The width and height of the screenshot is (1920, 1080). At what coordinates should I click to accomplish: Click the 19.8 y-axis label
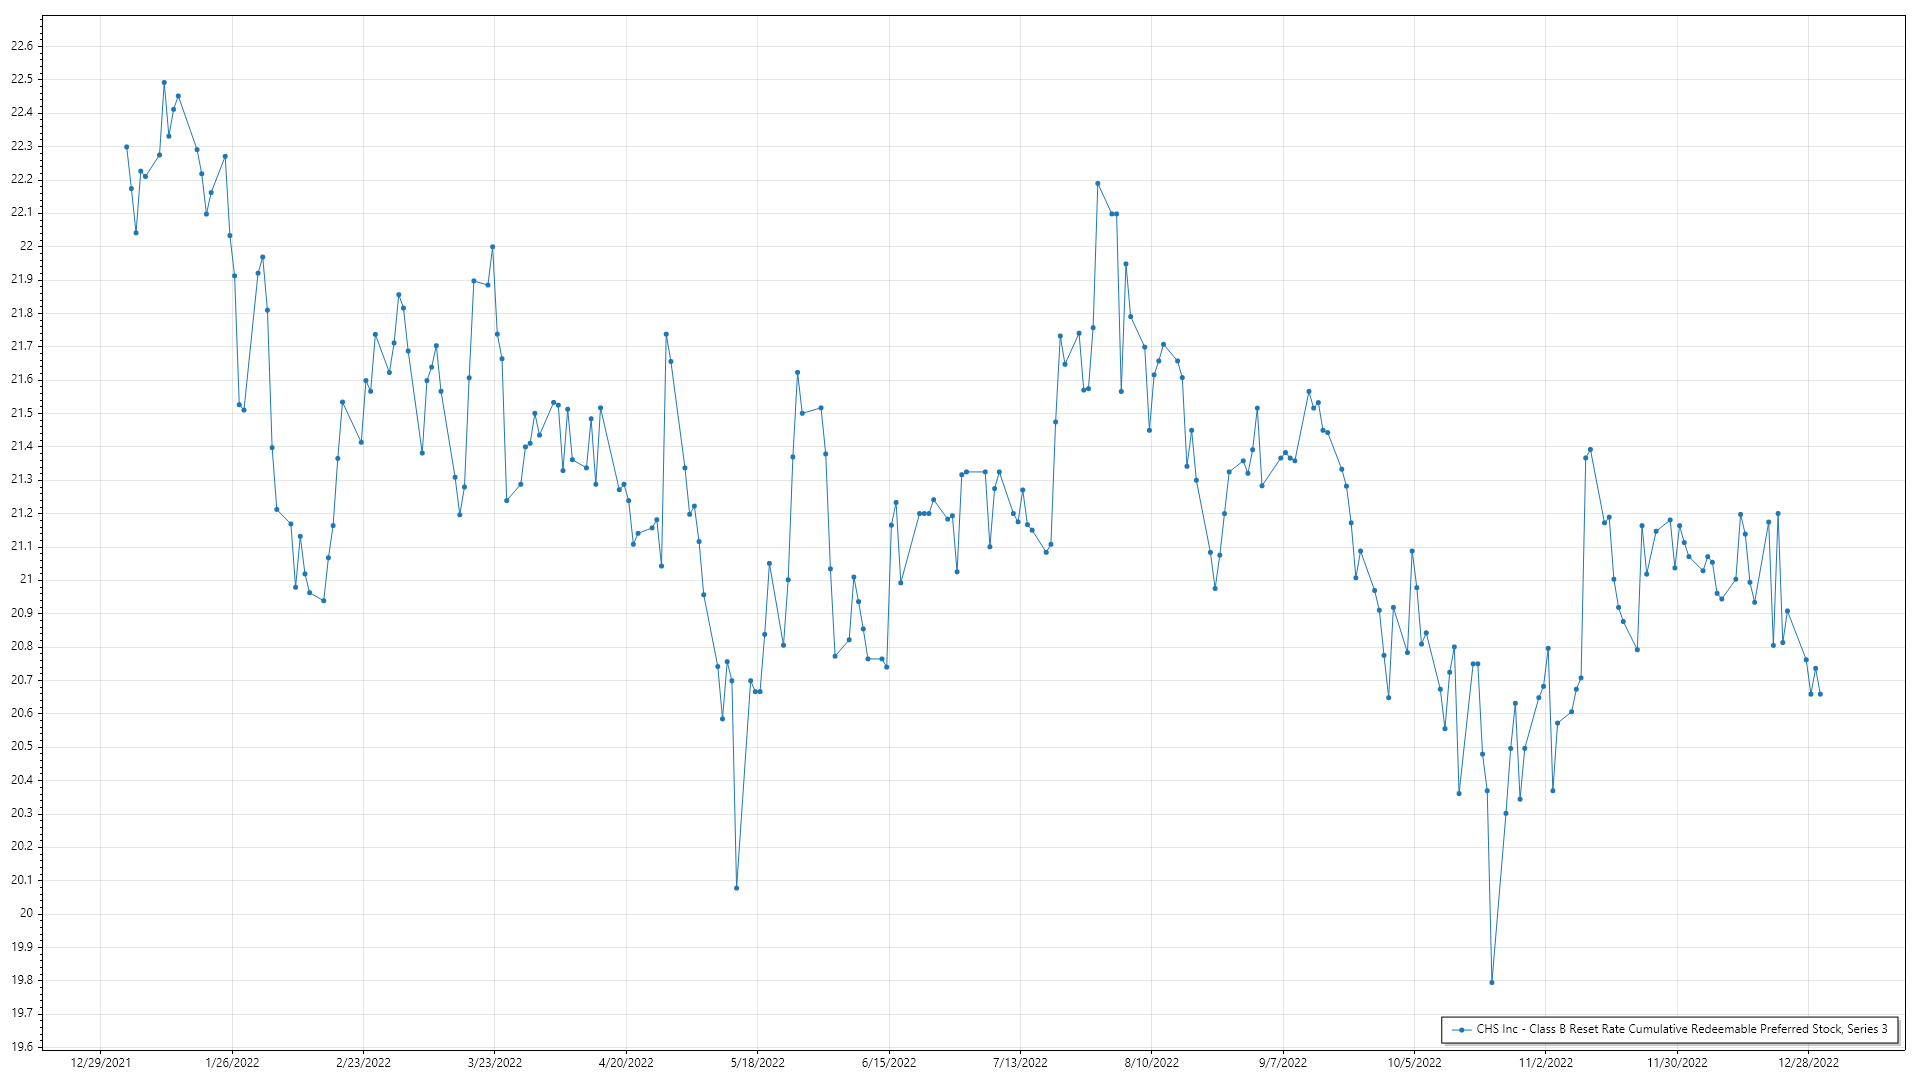(x=22, y=980)
